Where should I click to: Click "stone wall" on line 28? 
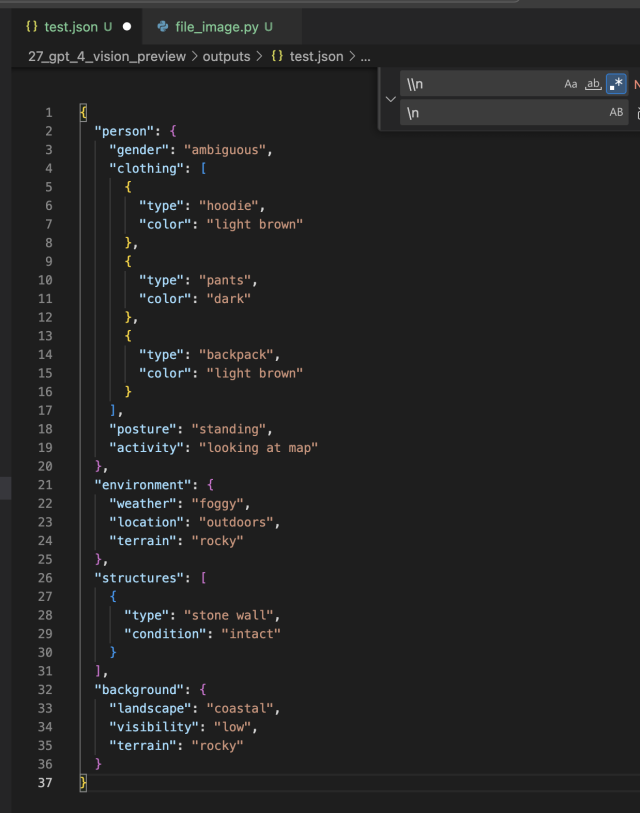tap(229, 615)
